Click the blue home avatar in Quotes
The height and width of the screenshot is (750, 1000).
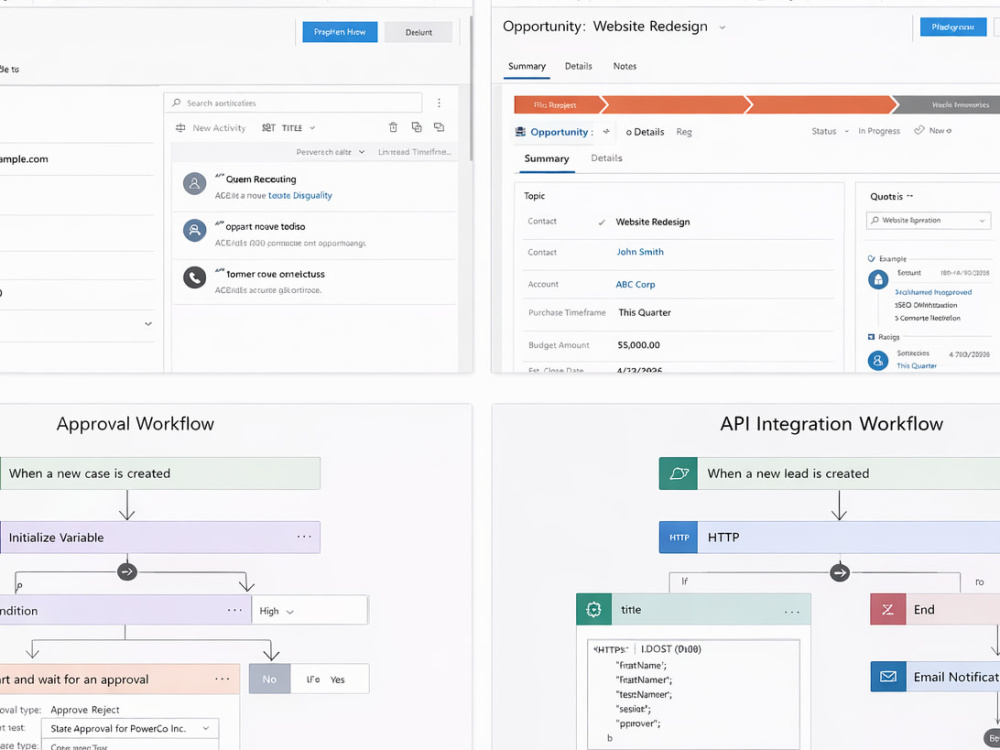pos(878,279)
